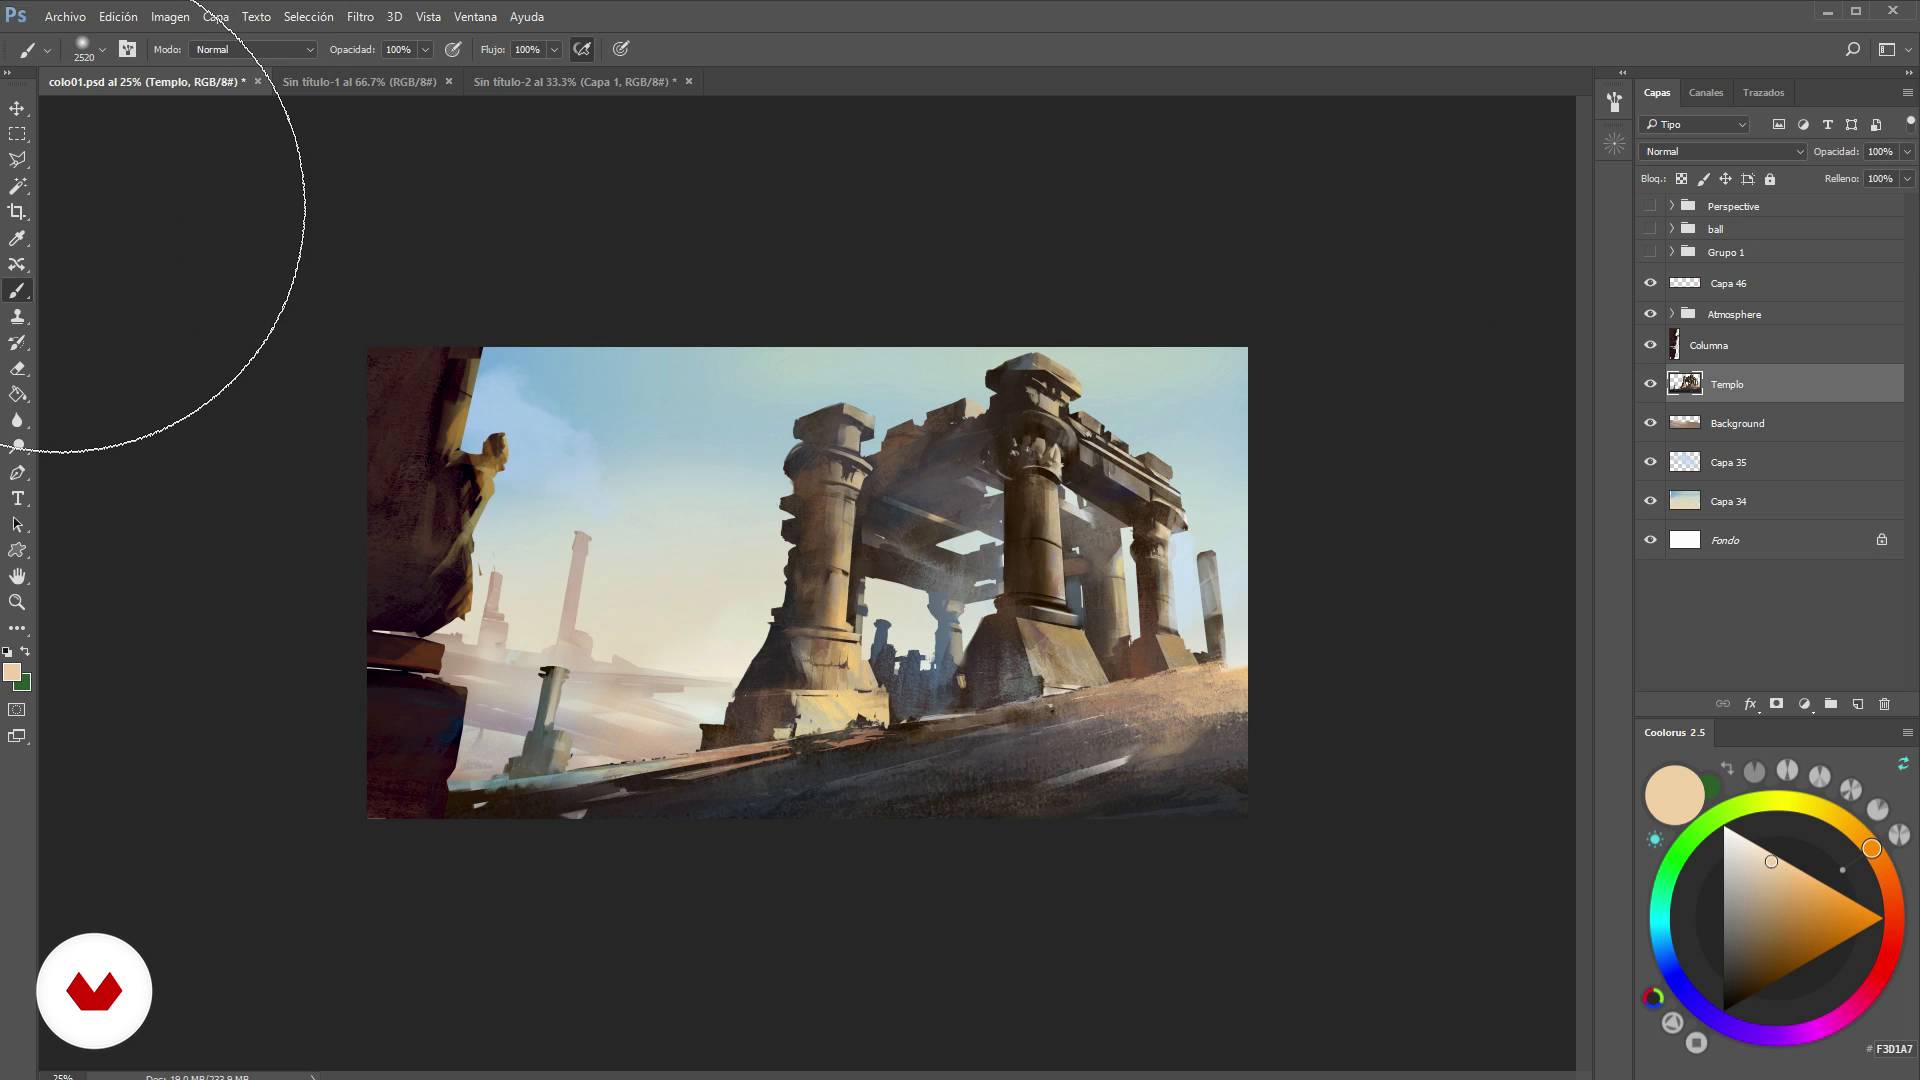The height and width of the screenshot is (1080, 1920).
Task: Select the Eraser tool
Action: pyautogui.click(x=17, y=369)
